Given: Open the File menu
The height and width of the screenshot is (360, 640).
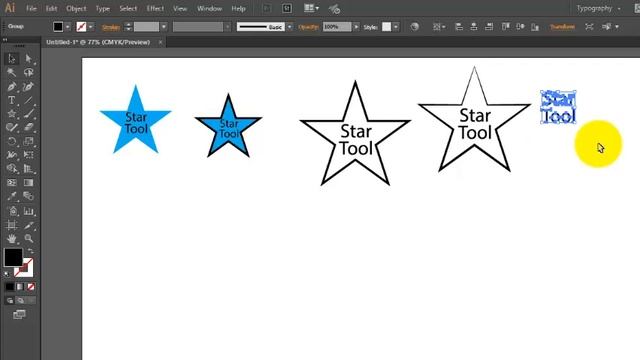Looking at the screenshot, I should tap(31, 9).
